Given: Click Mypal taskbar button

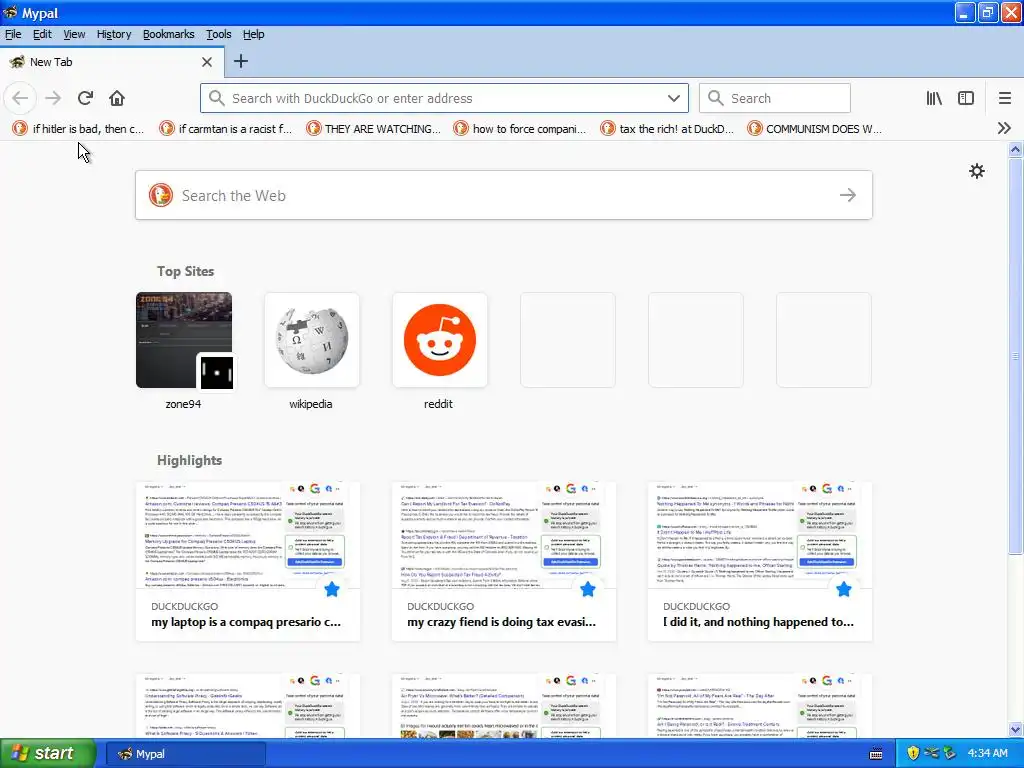Looking at the screenshot, I should [x=186, y=754].
